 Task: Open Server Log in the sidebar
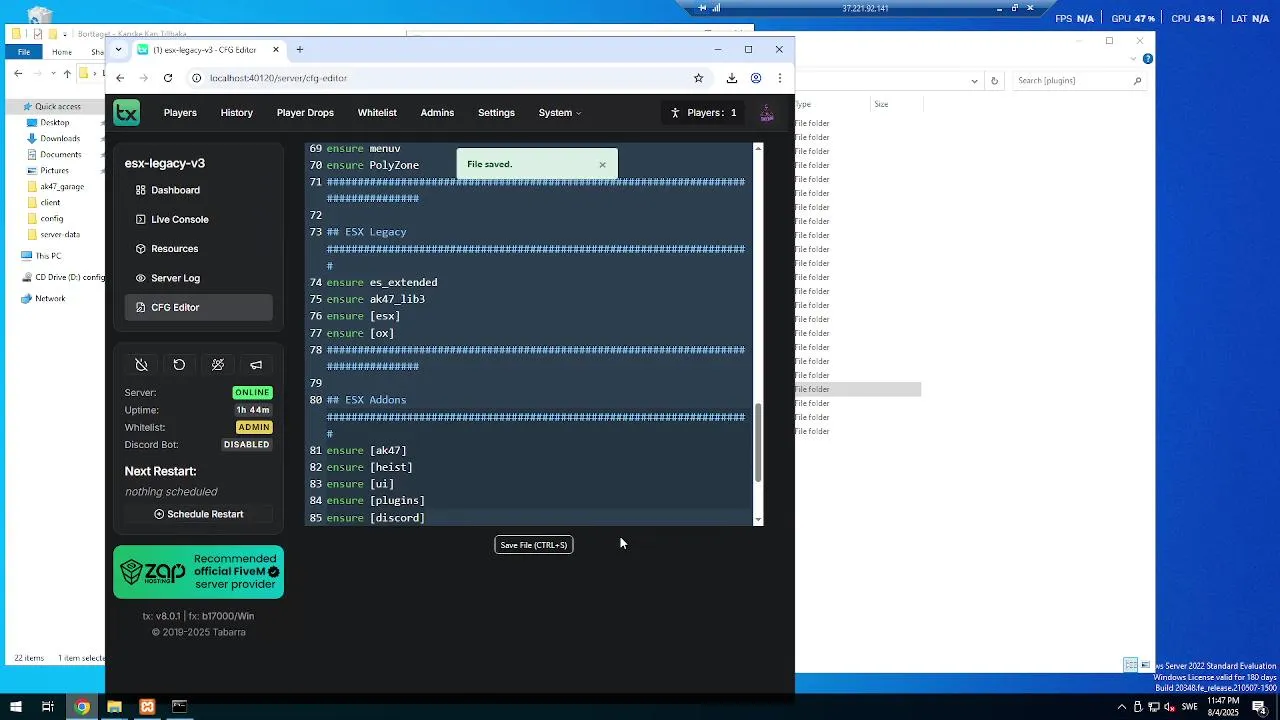point(198,278)
